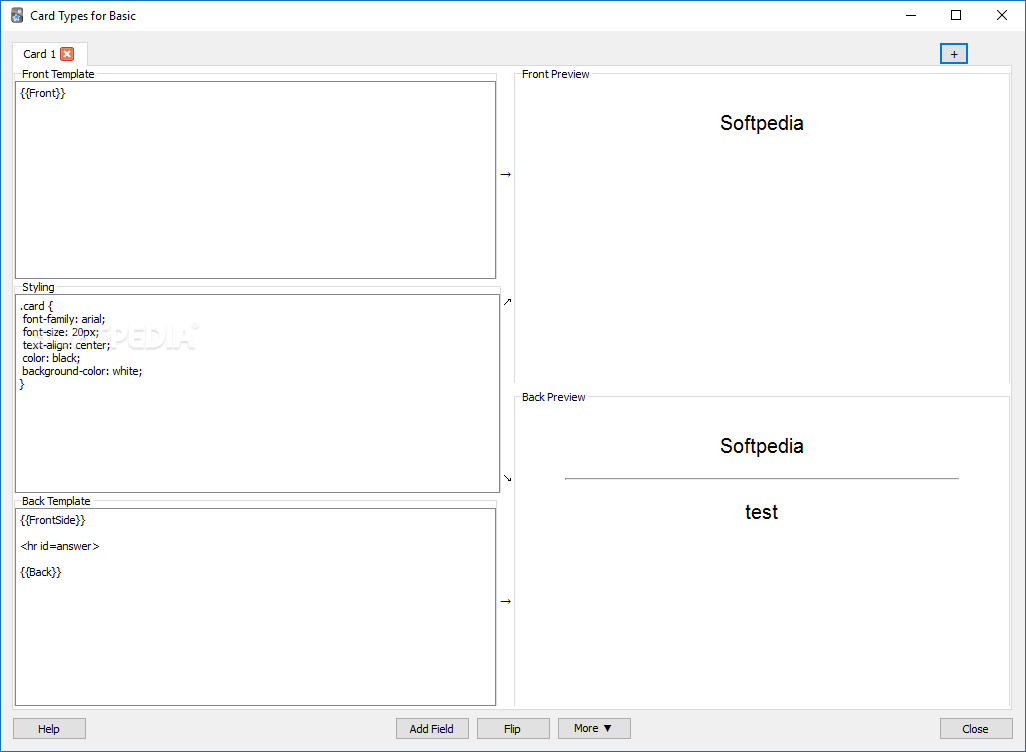
Task: Click the 'text-align: center;' line
Action: coord(66,345)
